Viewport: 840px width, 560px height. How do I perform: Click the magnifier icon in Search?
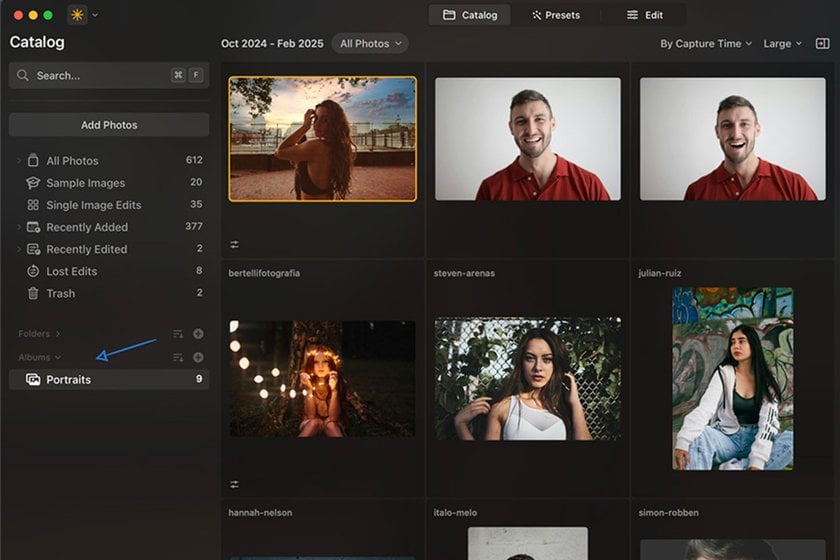[22, 76]
